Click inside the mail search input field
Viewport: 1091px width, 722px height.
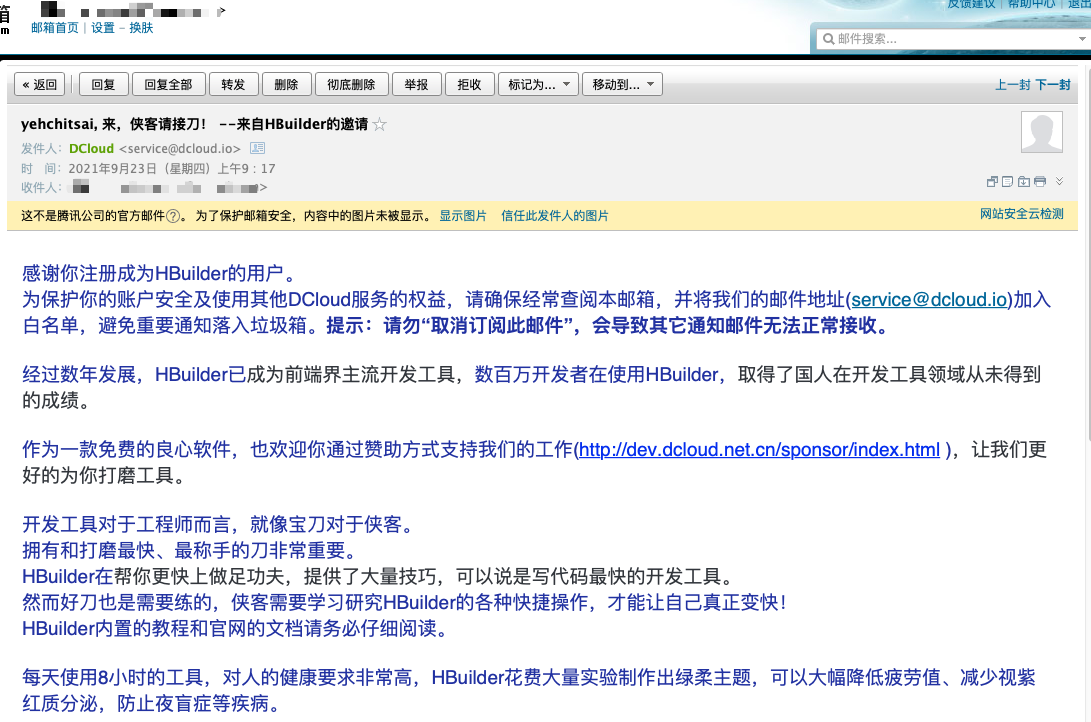click(930, 38)
